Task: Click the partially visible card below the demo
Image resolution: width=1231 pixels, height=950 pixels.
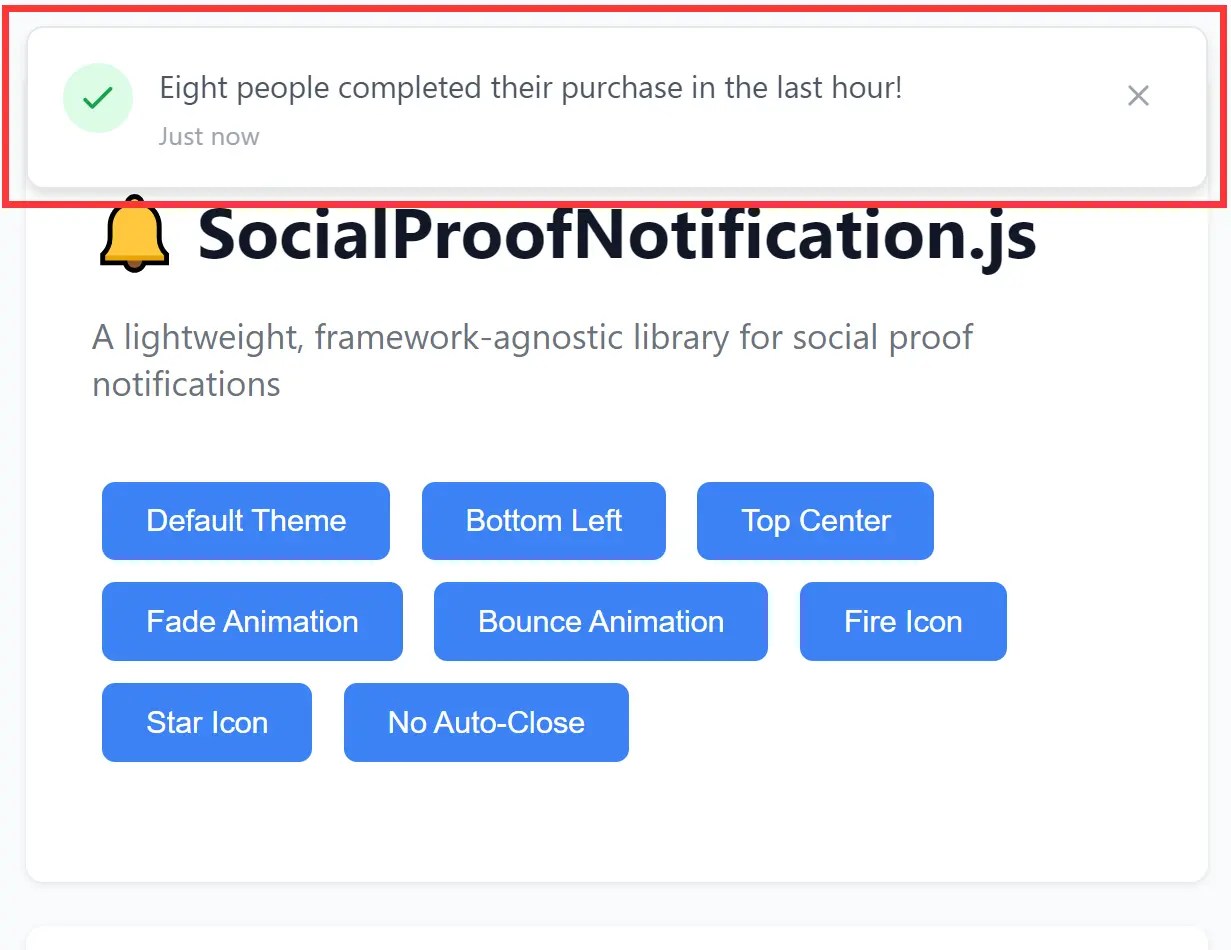Action: click(615, 940)
